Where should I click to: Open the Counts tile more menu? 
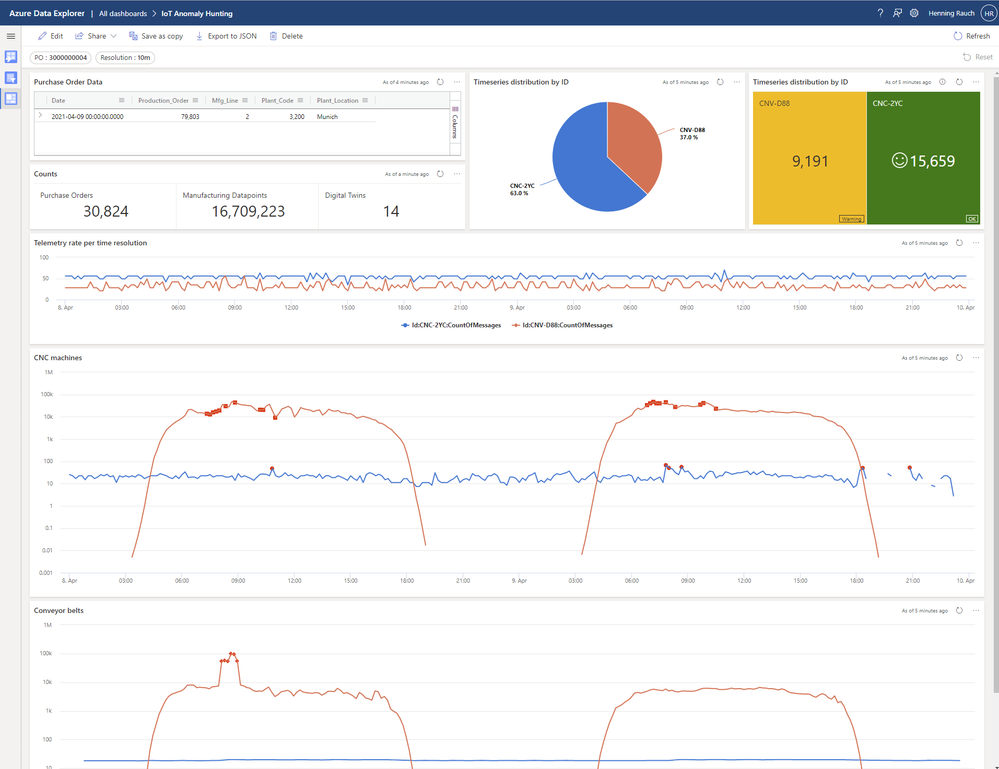coord(457,174)
